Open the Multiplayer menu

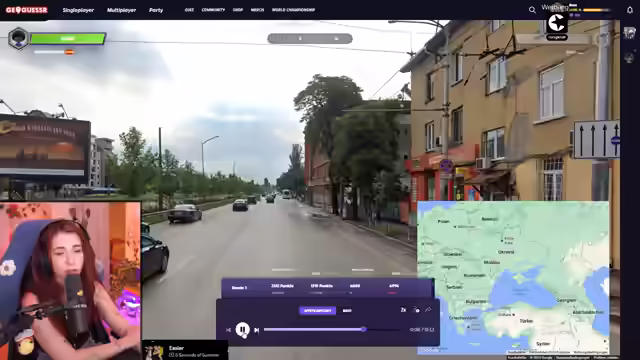pyautogui.click(x=121, y=10)
